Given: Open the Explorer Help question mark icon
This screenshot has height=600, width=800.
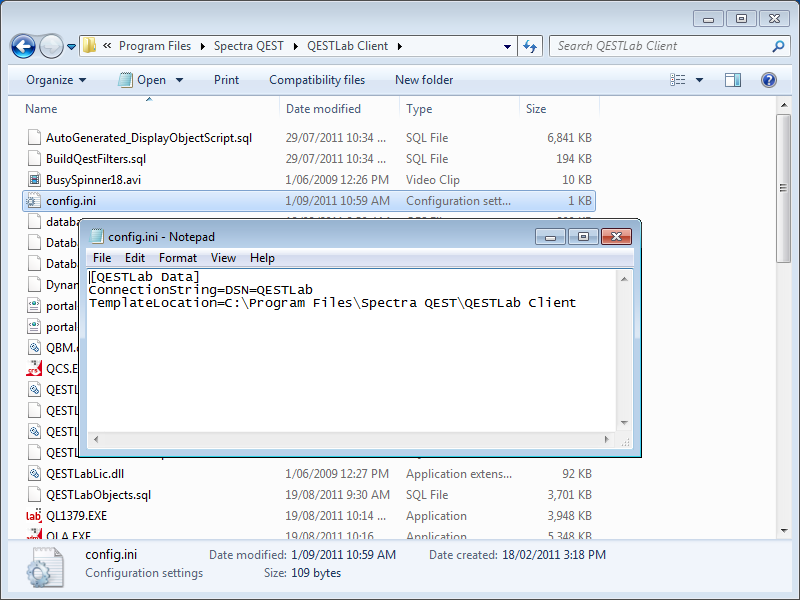Looking at the screenshot, I should click(x=769, y=80).
